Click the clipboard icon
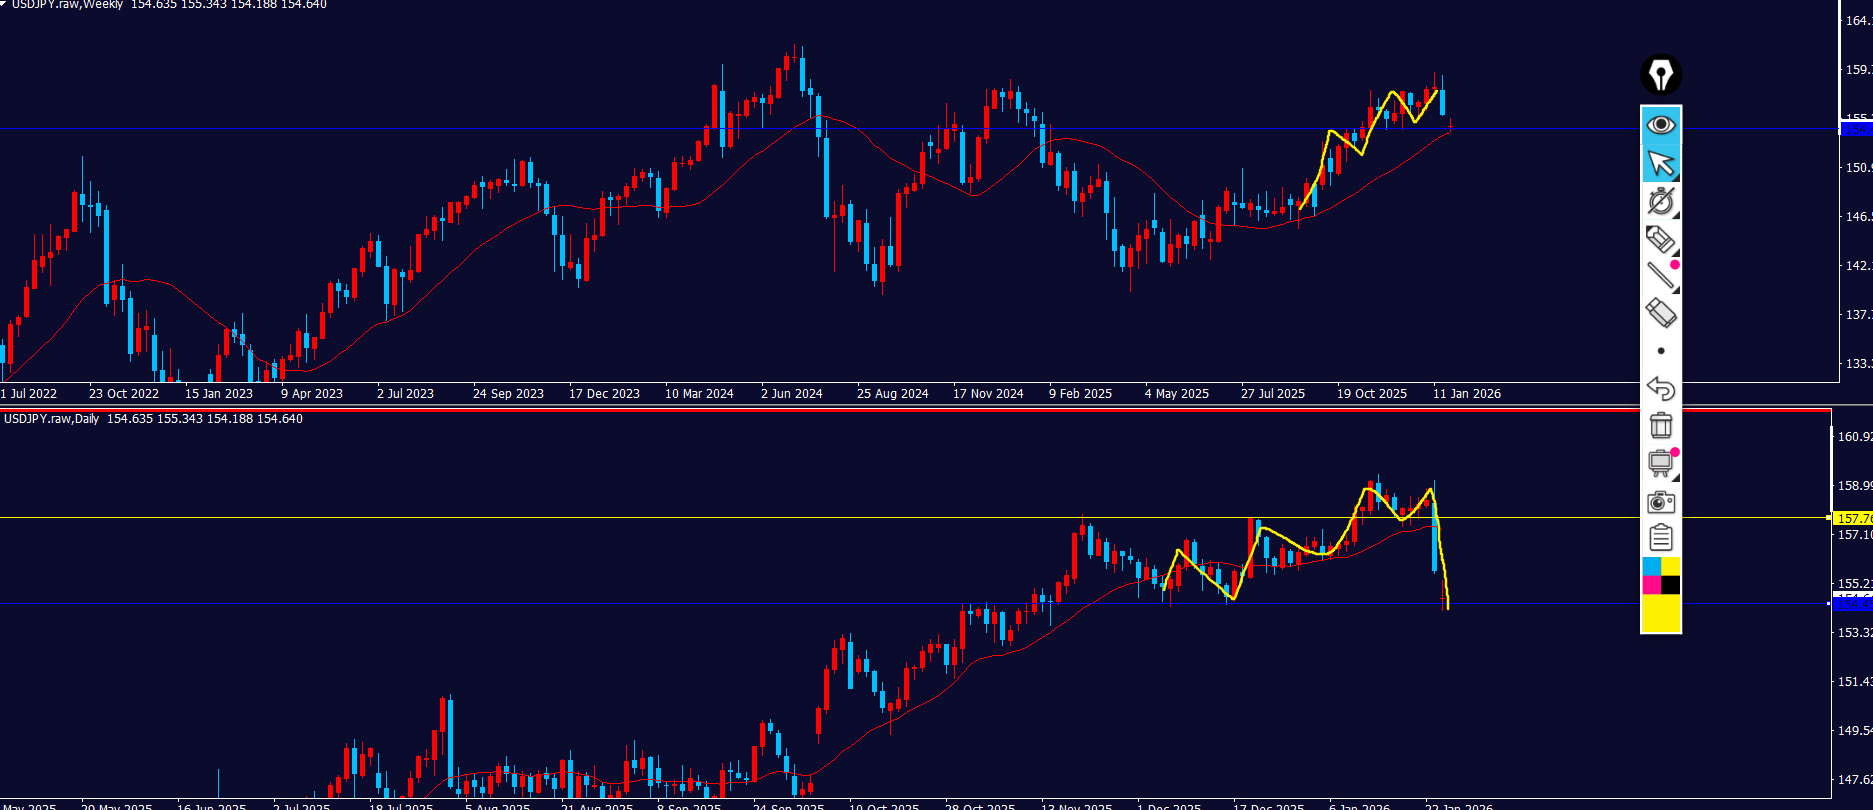The height and width of the screenshot is (810, 1873). 1661,538
